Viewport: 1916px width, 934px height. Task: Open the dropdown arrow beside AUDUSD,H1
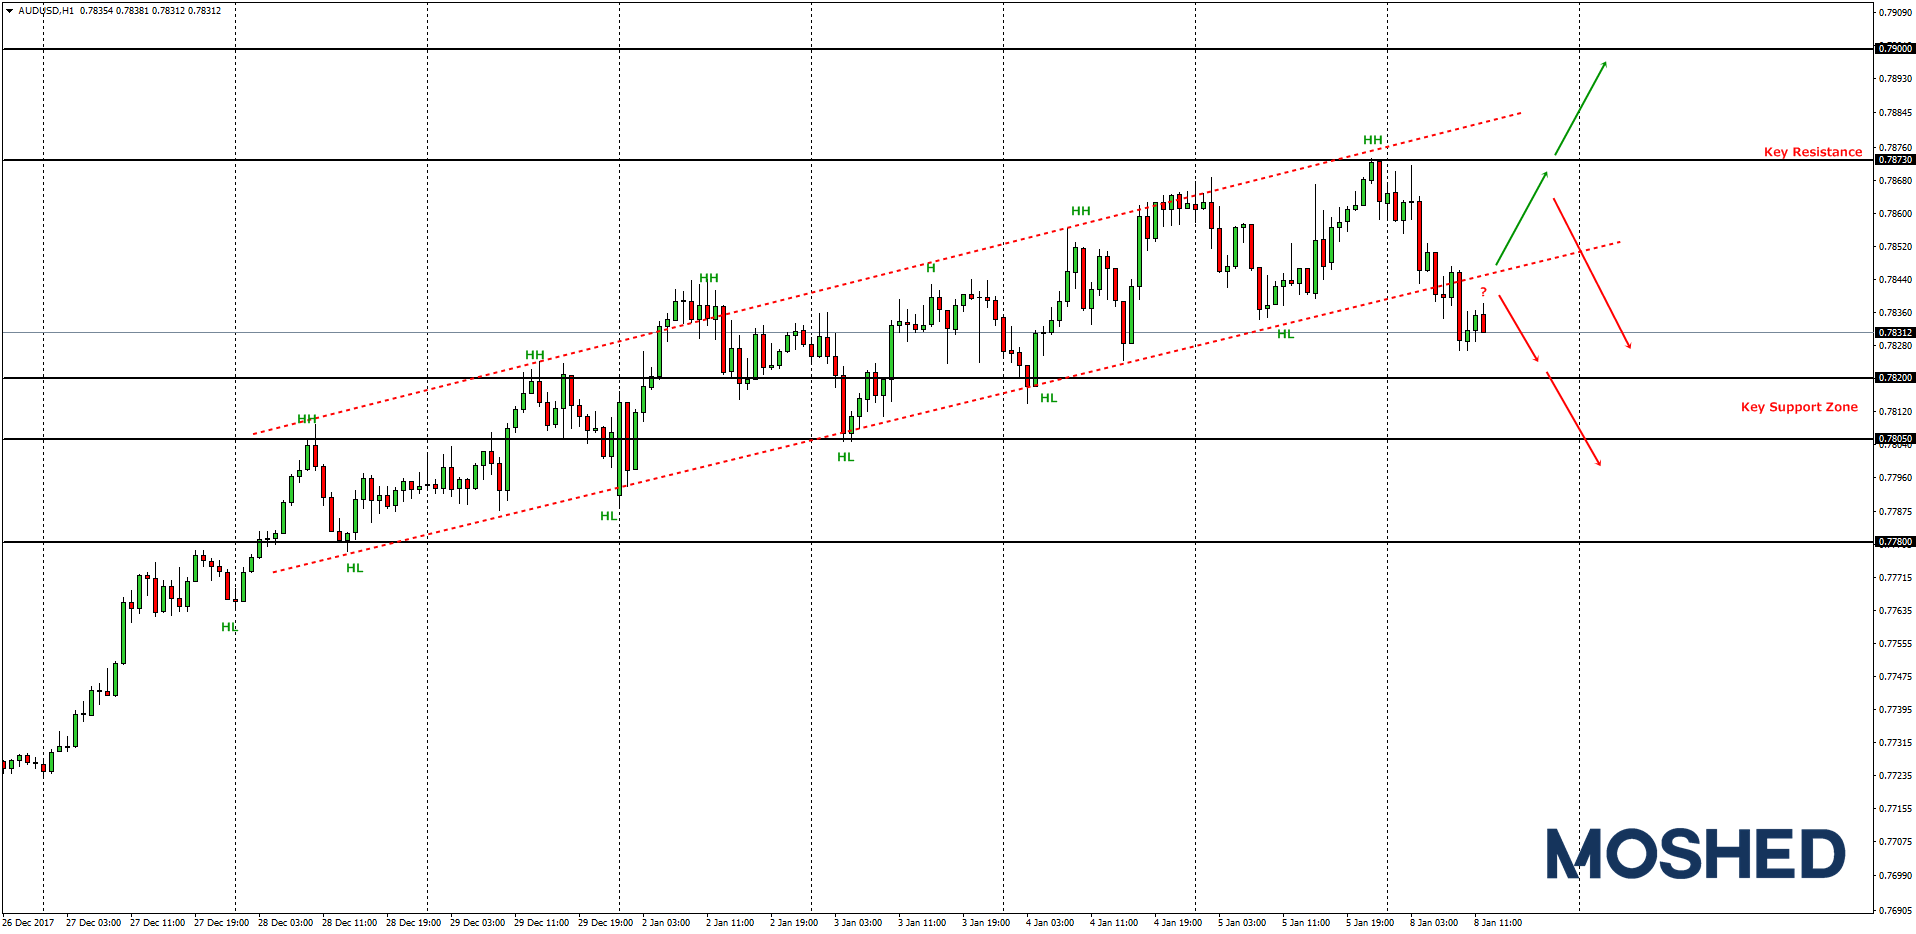(10, 8)
